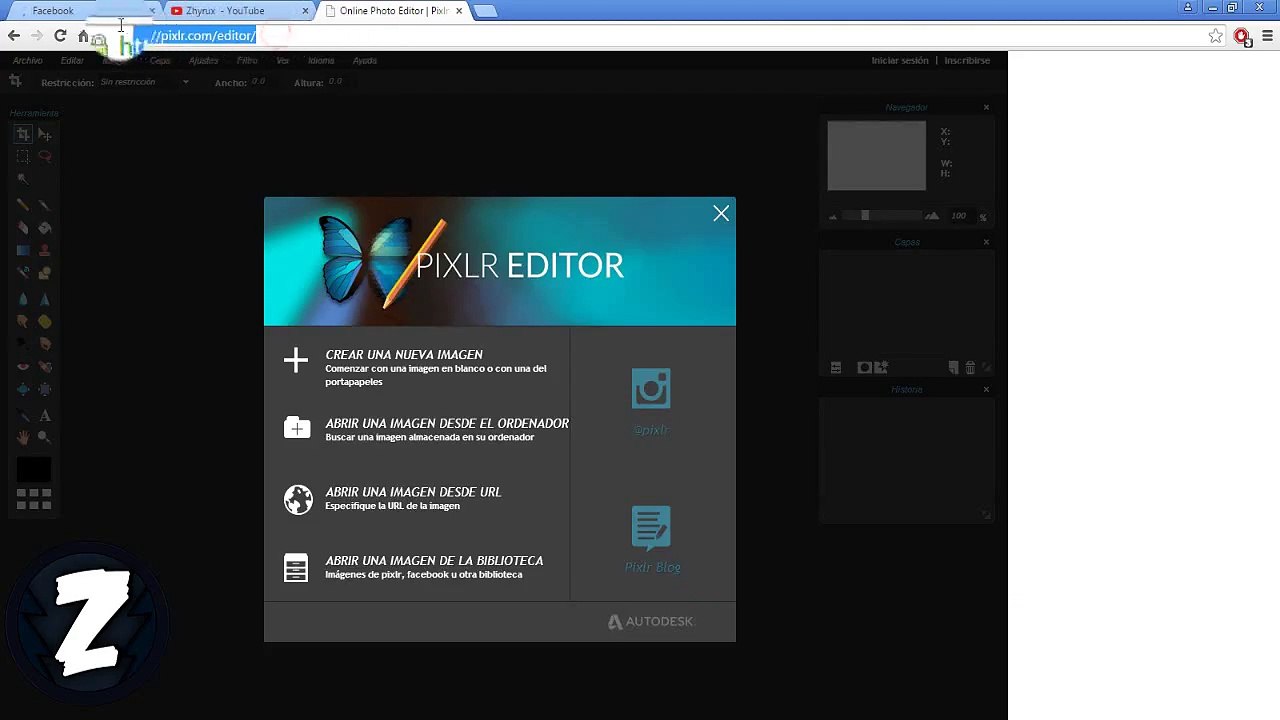Image resolution: width=1280 pixels, height=720 pixels.
Task: Select the Type text tool
Action: click(45, 415)
